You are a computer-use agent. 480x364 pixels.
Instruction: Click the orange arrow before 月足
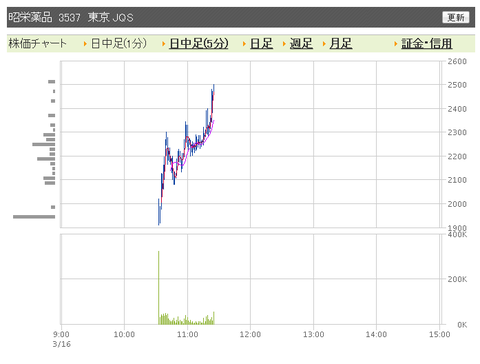(324, 44)
